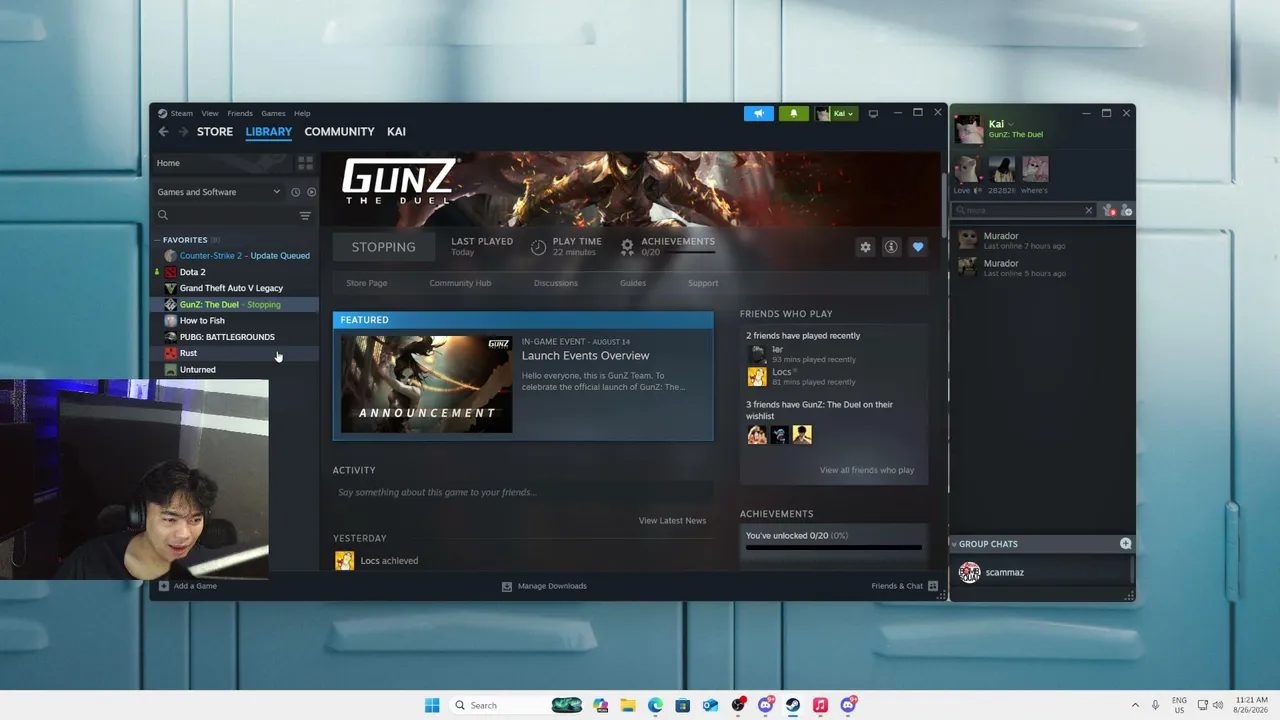The width and height of the screenshot is (1280, 720).
Task: Select Counter-Strike 2 in the library
Action: (236, 256)
